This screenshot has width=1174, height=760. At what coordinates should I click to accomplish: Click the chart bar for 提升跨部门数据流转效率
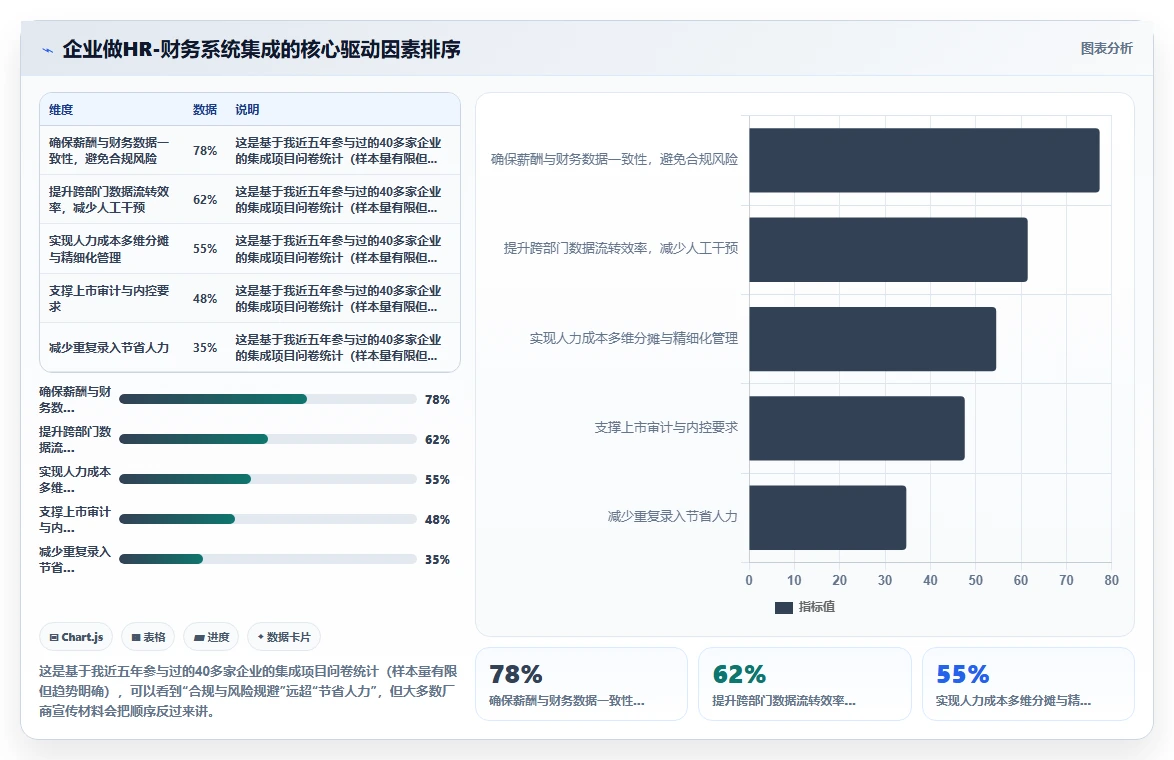(x=888, y=249)
